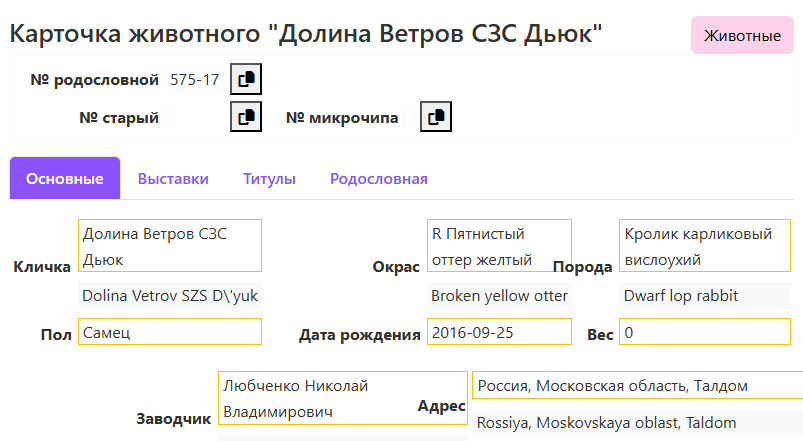803x441 pixels.
Task: Go to the Титулы tab
Action: pos(269,179)
